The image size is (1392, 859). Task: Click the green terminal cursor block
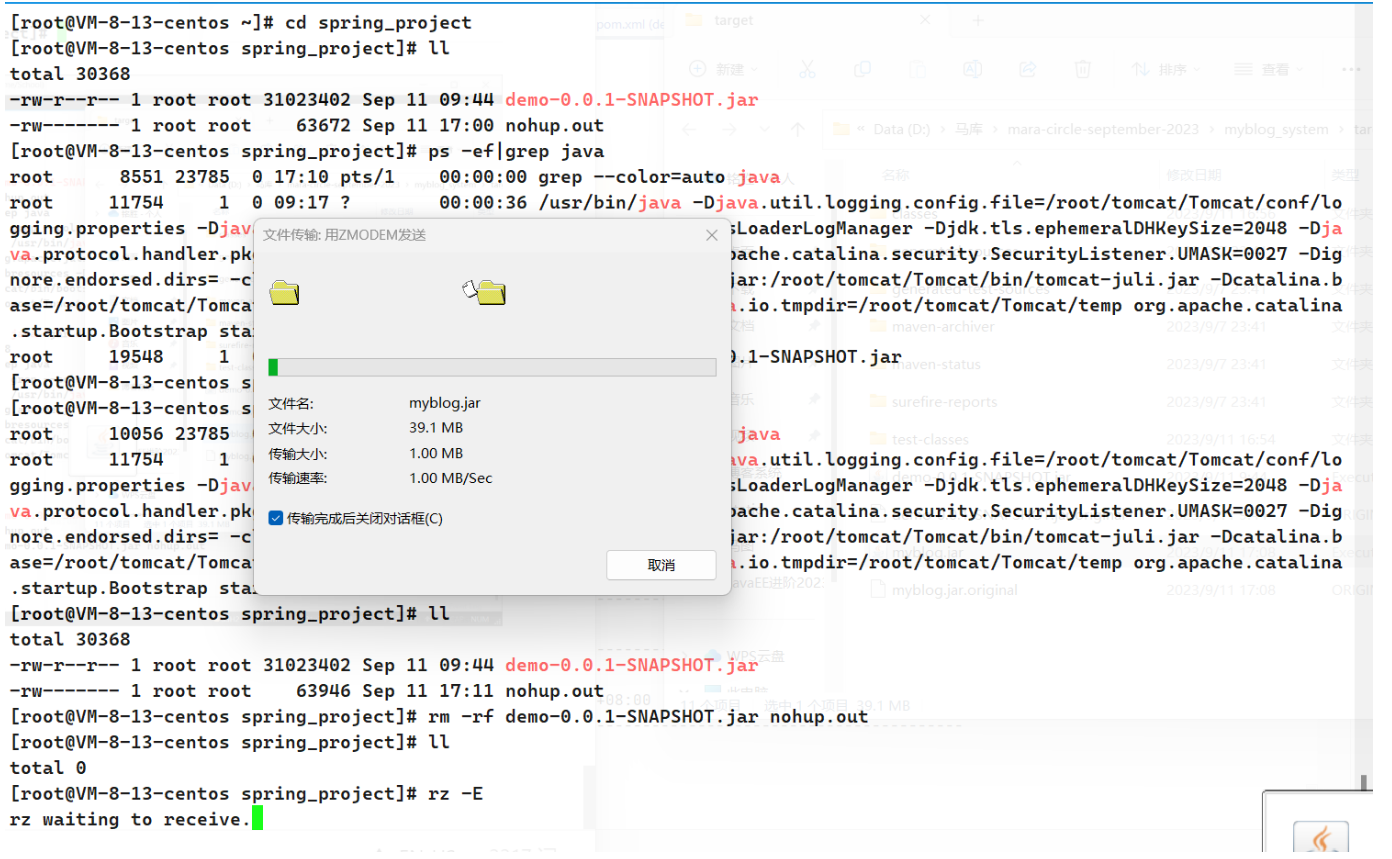[257, 819]
